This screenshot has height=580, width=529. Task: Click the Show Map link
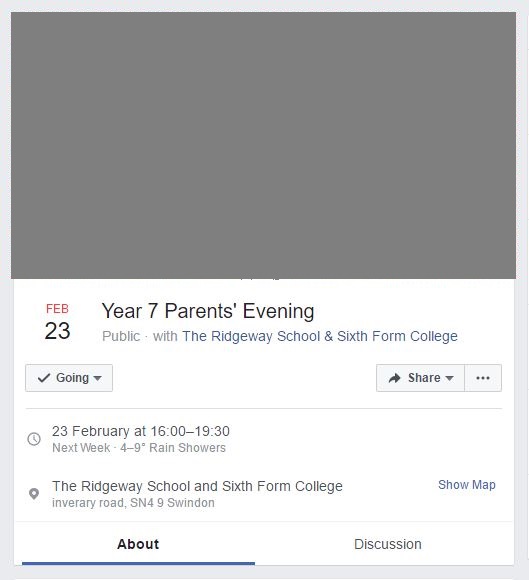tap(467, 485)
